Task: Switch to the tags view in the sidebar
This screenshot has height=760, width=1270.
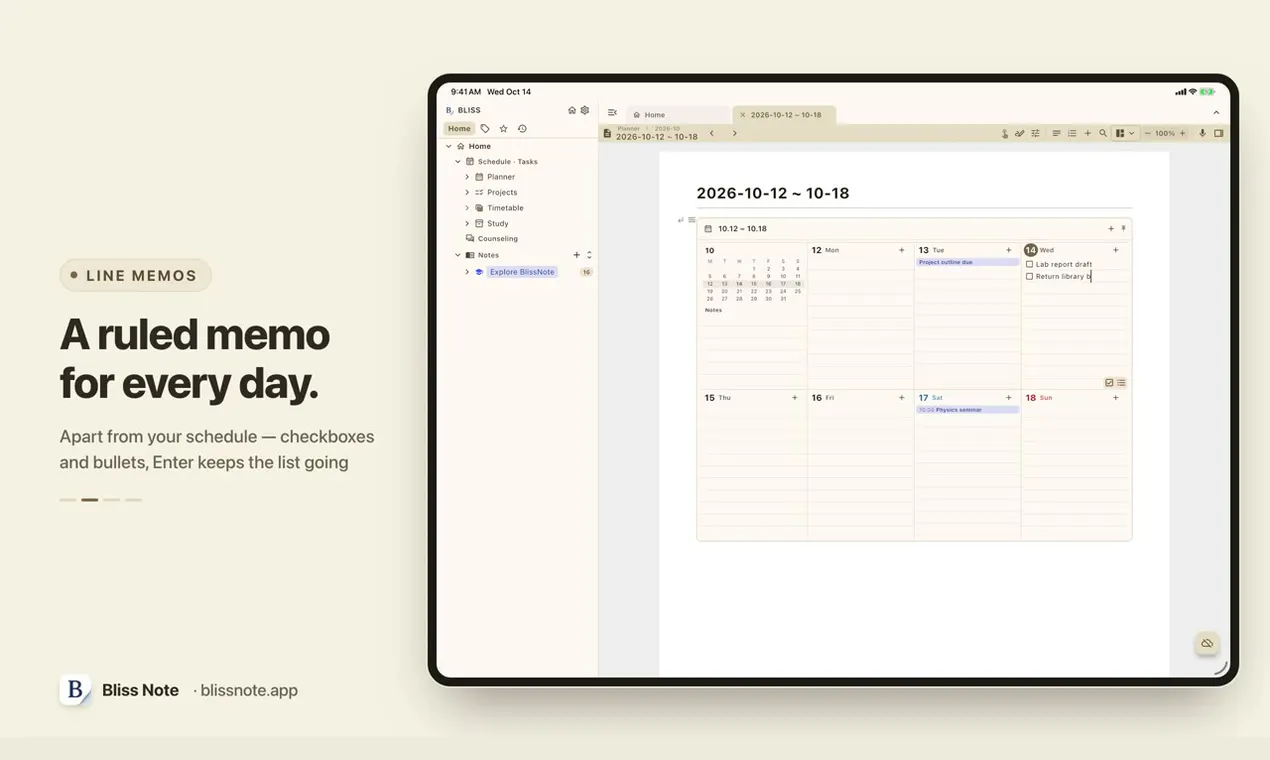Action: (485, 129)
